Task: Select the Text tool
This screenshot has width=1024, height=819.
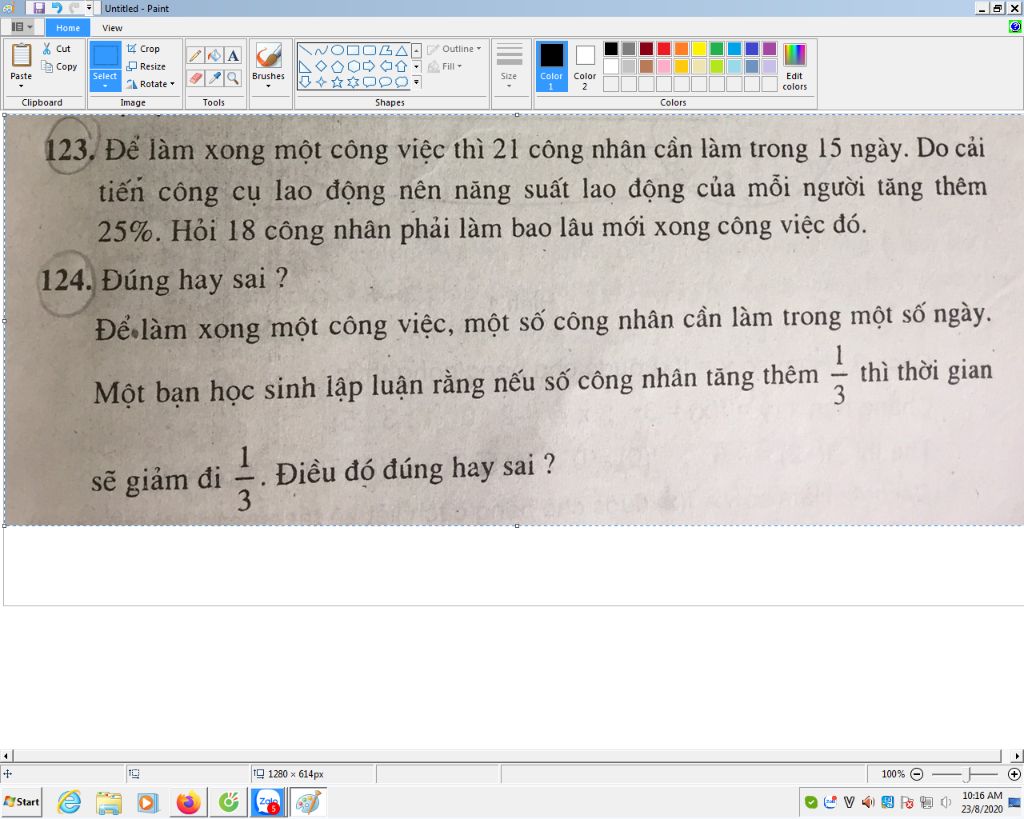Action: [x=233, y=56]
